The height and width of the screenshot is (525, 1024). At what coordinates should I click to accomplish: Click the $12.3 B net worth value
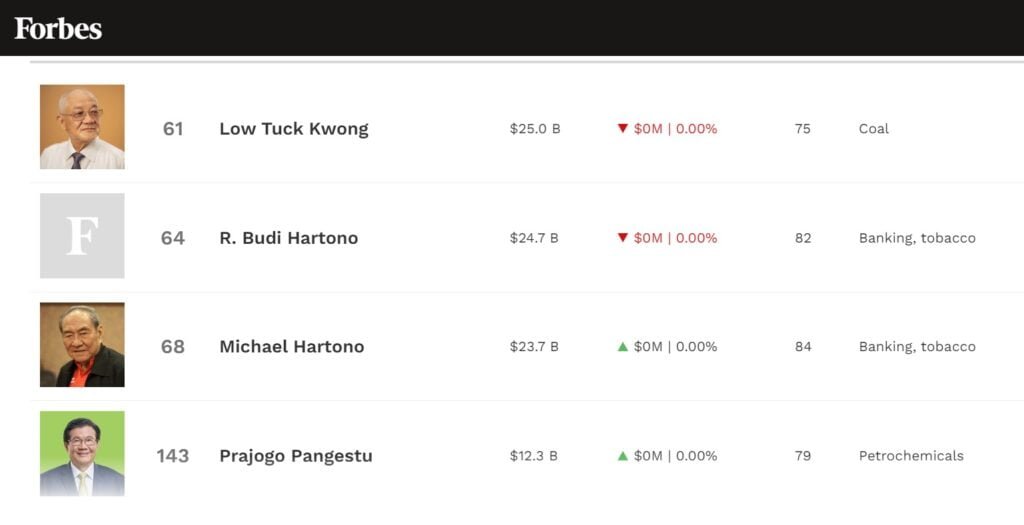(534, 456)
